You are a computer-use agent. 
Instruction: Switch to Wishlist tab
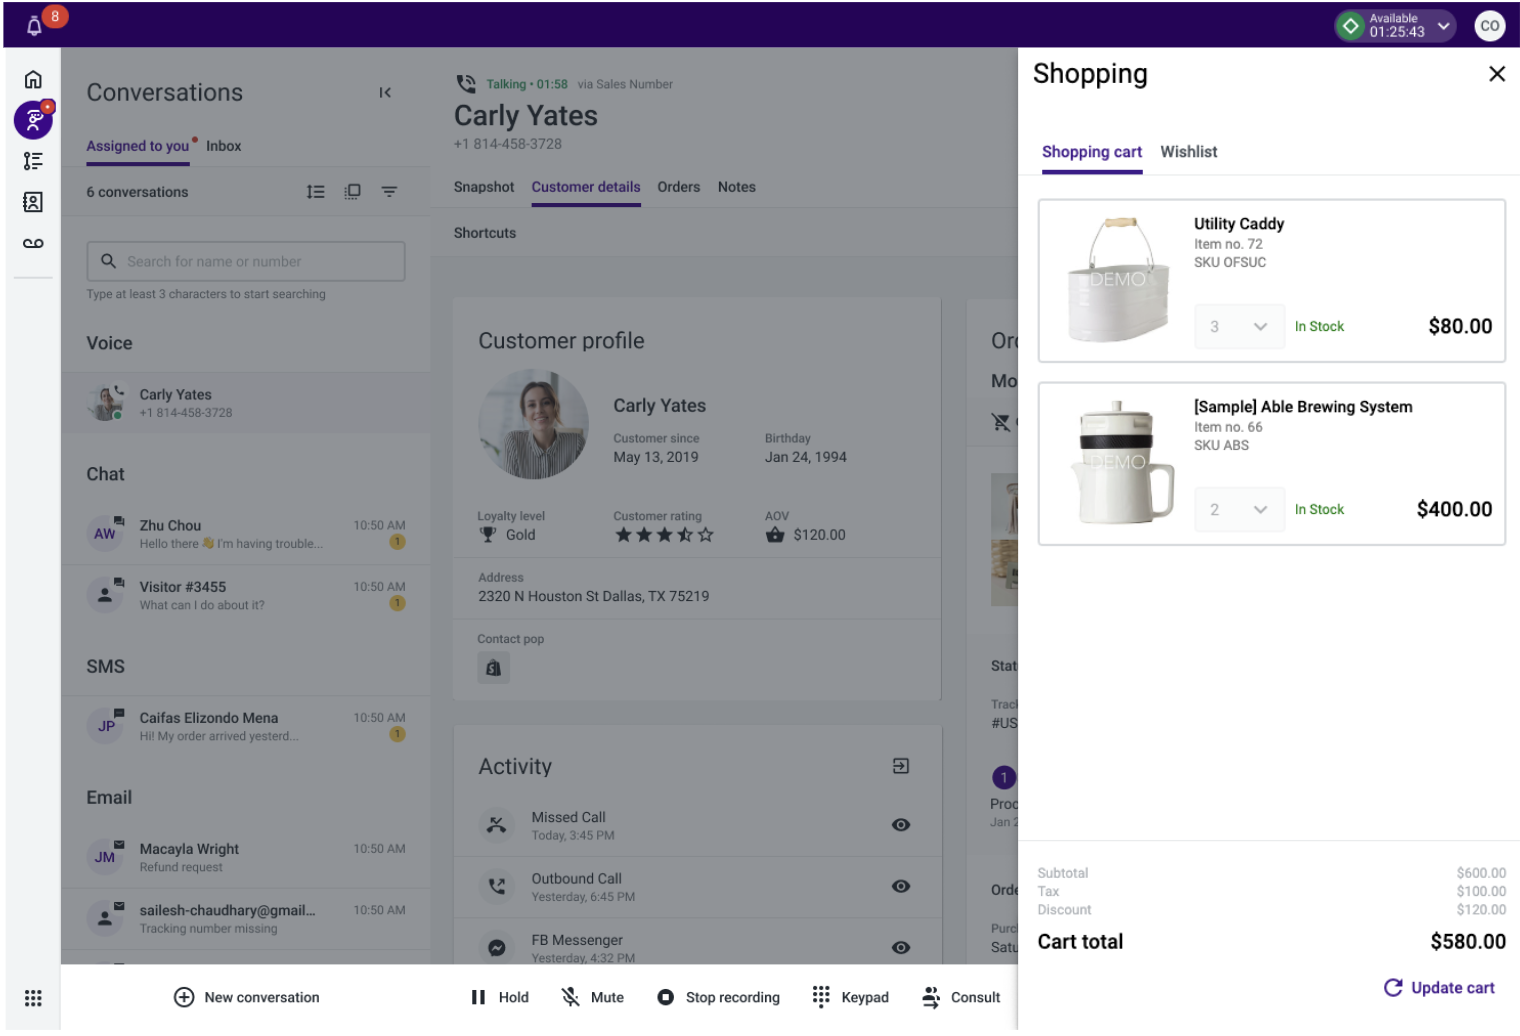[x=1188, y=152]
